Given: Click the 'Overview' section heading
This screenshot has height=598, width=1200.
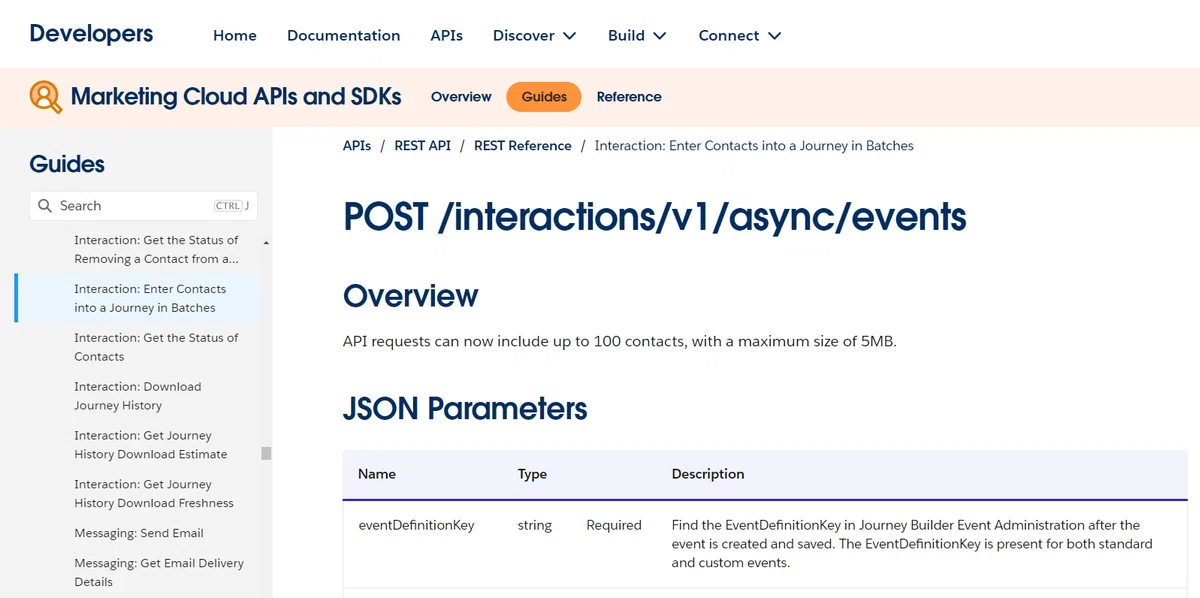Looking at the screenshot, I should [410, 296].
